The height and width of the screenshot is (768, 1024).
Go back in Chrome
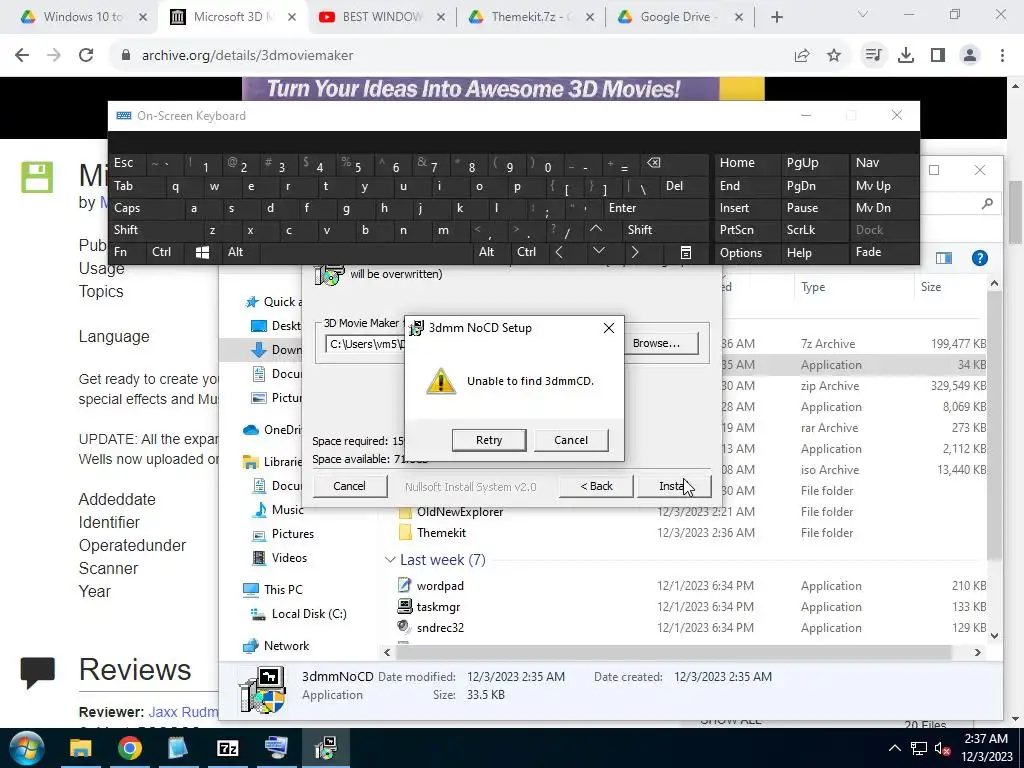[22, 56]
